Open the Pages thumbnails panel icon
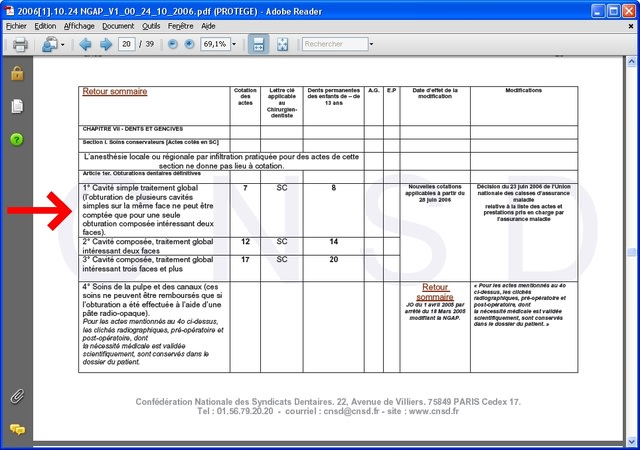The height and width of the screenshot is (450, 640). [x=17, y=106]
